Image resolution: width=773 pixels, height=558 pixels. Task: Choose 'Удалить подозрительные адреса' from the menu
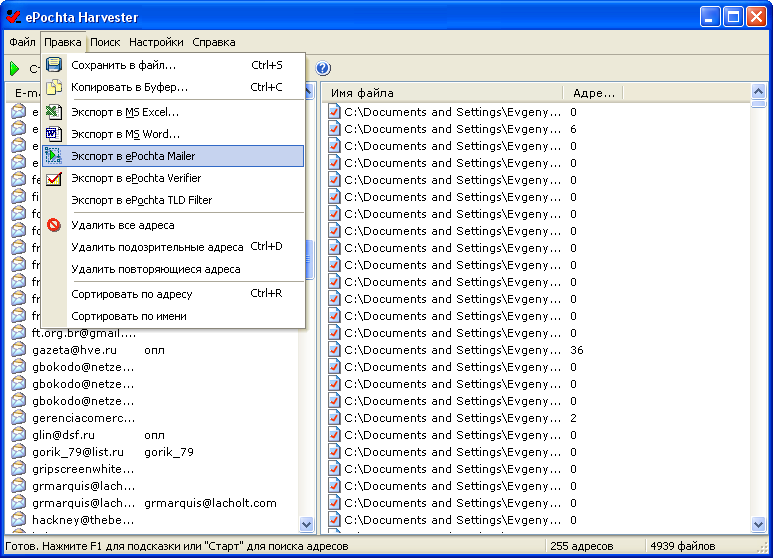[x=157, y=247]
